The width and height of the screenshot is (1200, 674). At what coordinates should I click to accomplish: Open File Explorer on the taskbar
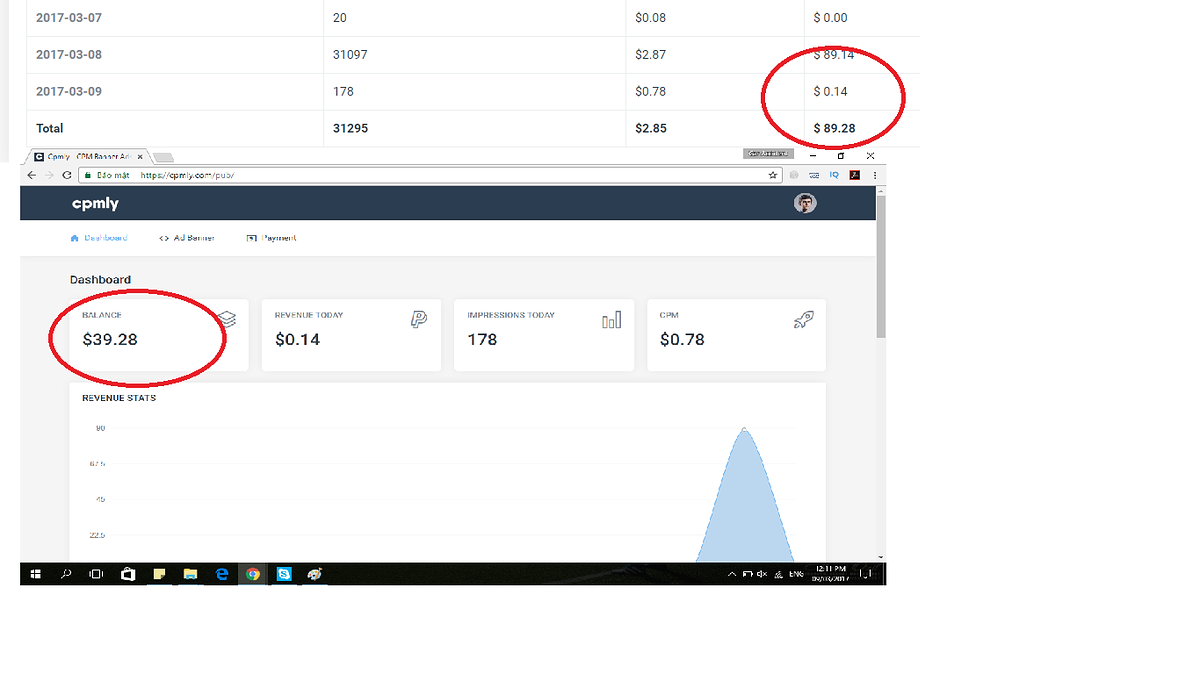coord(190,574)
